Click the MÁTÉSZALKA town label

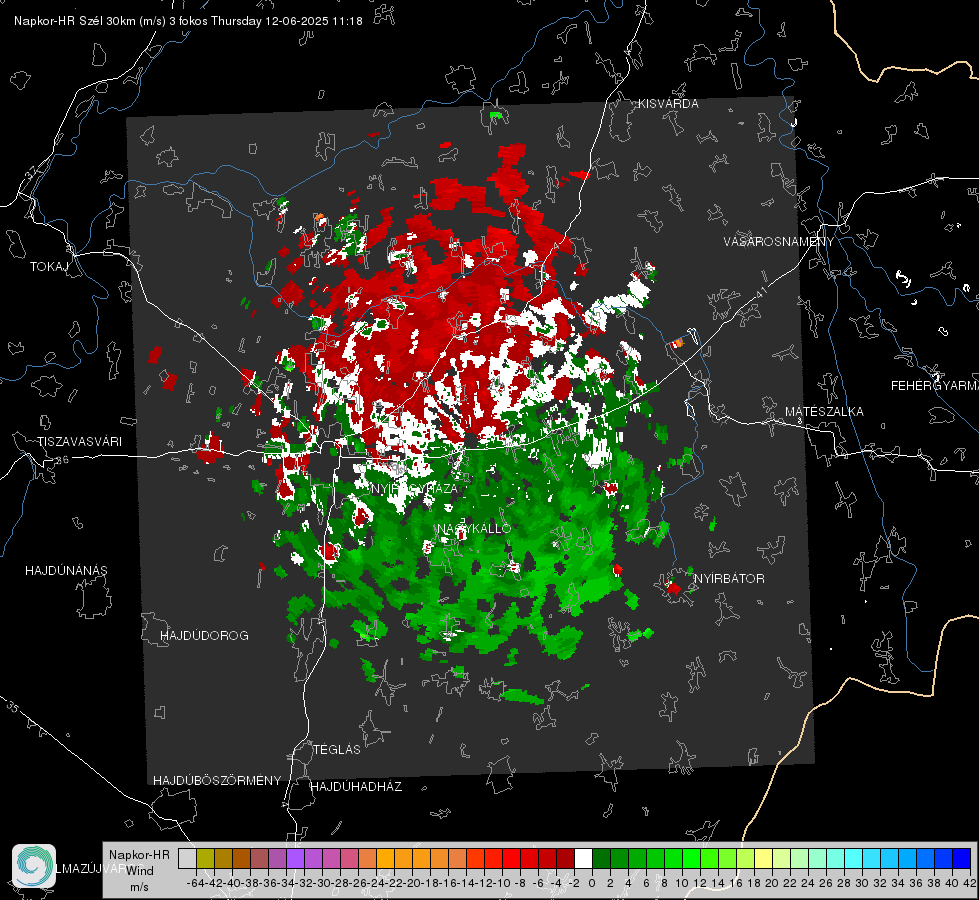click(824, 412)
